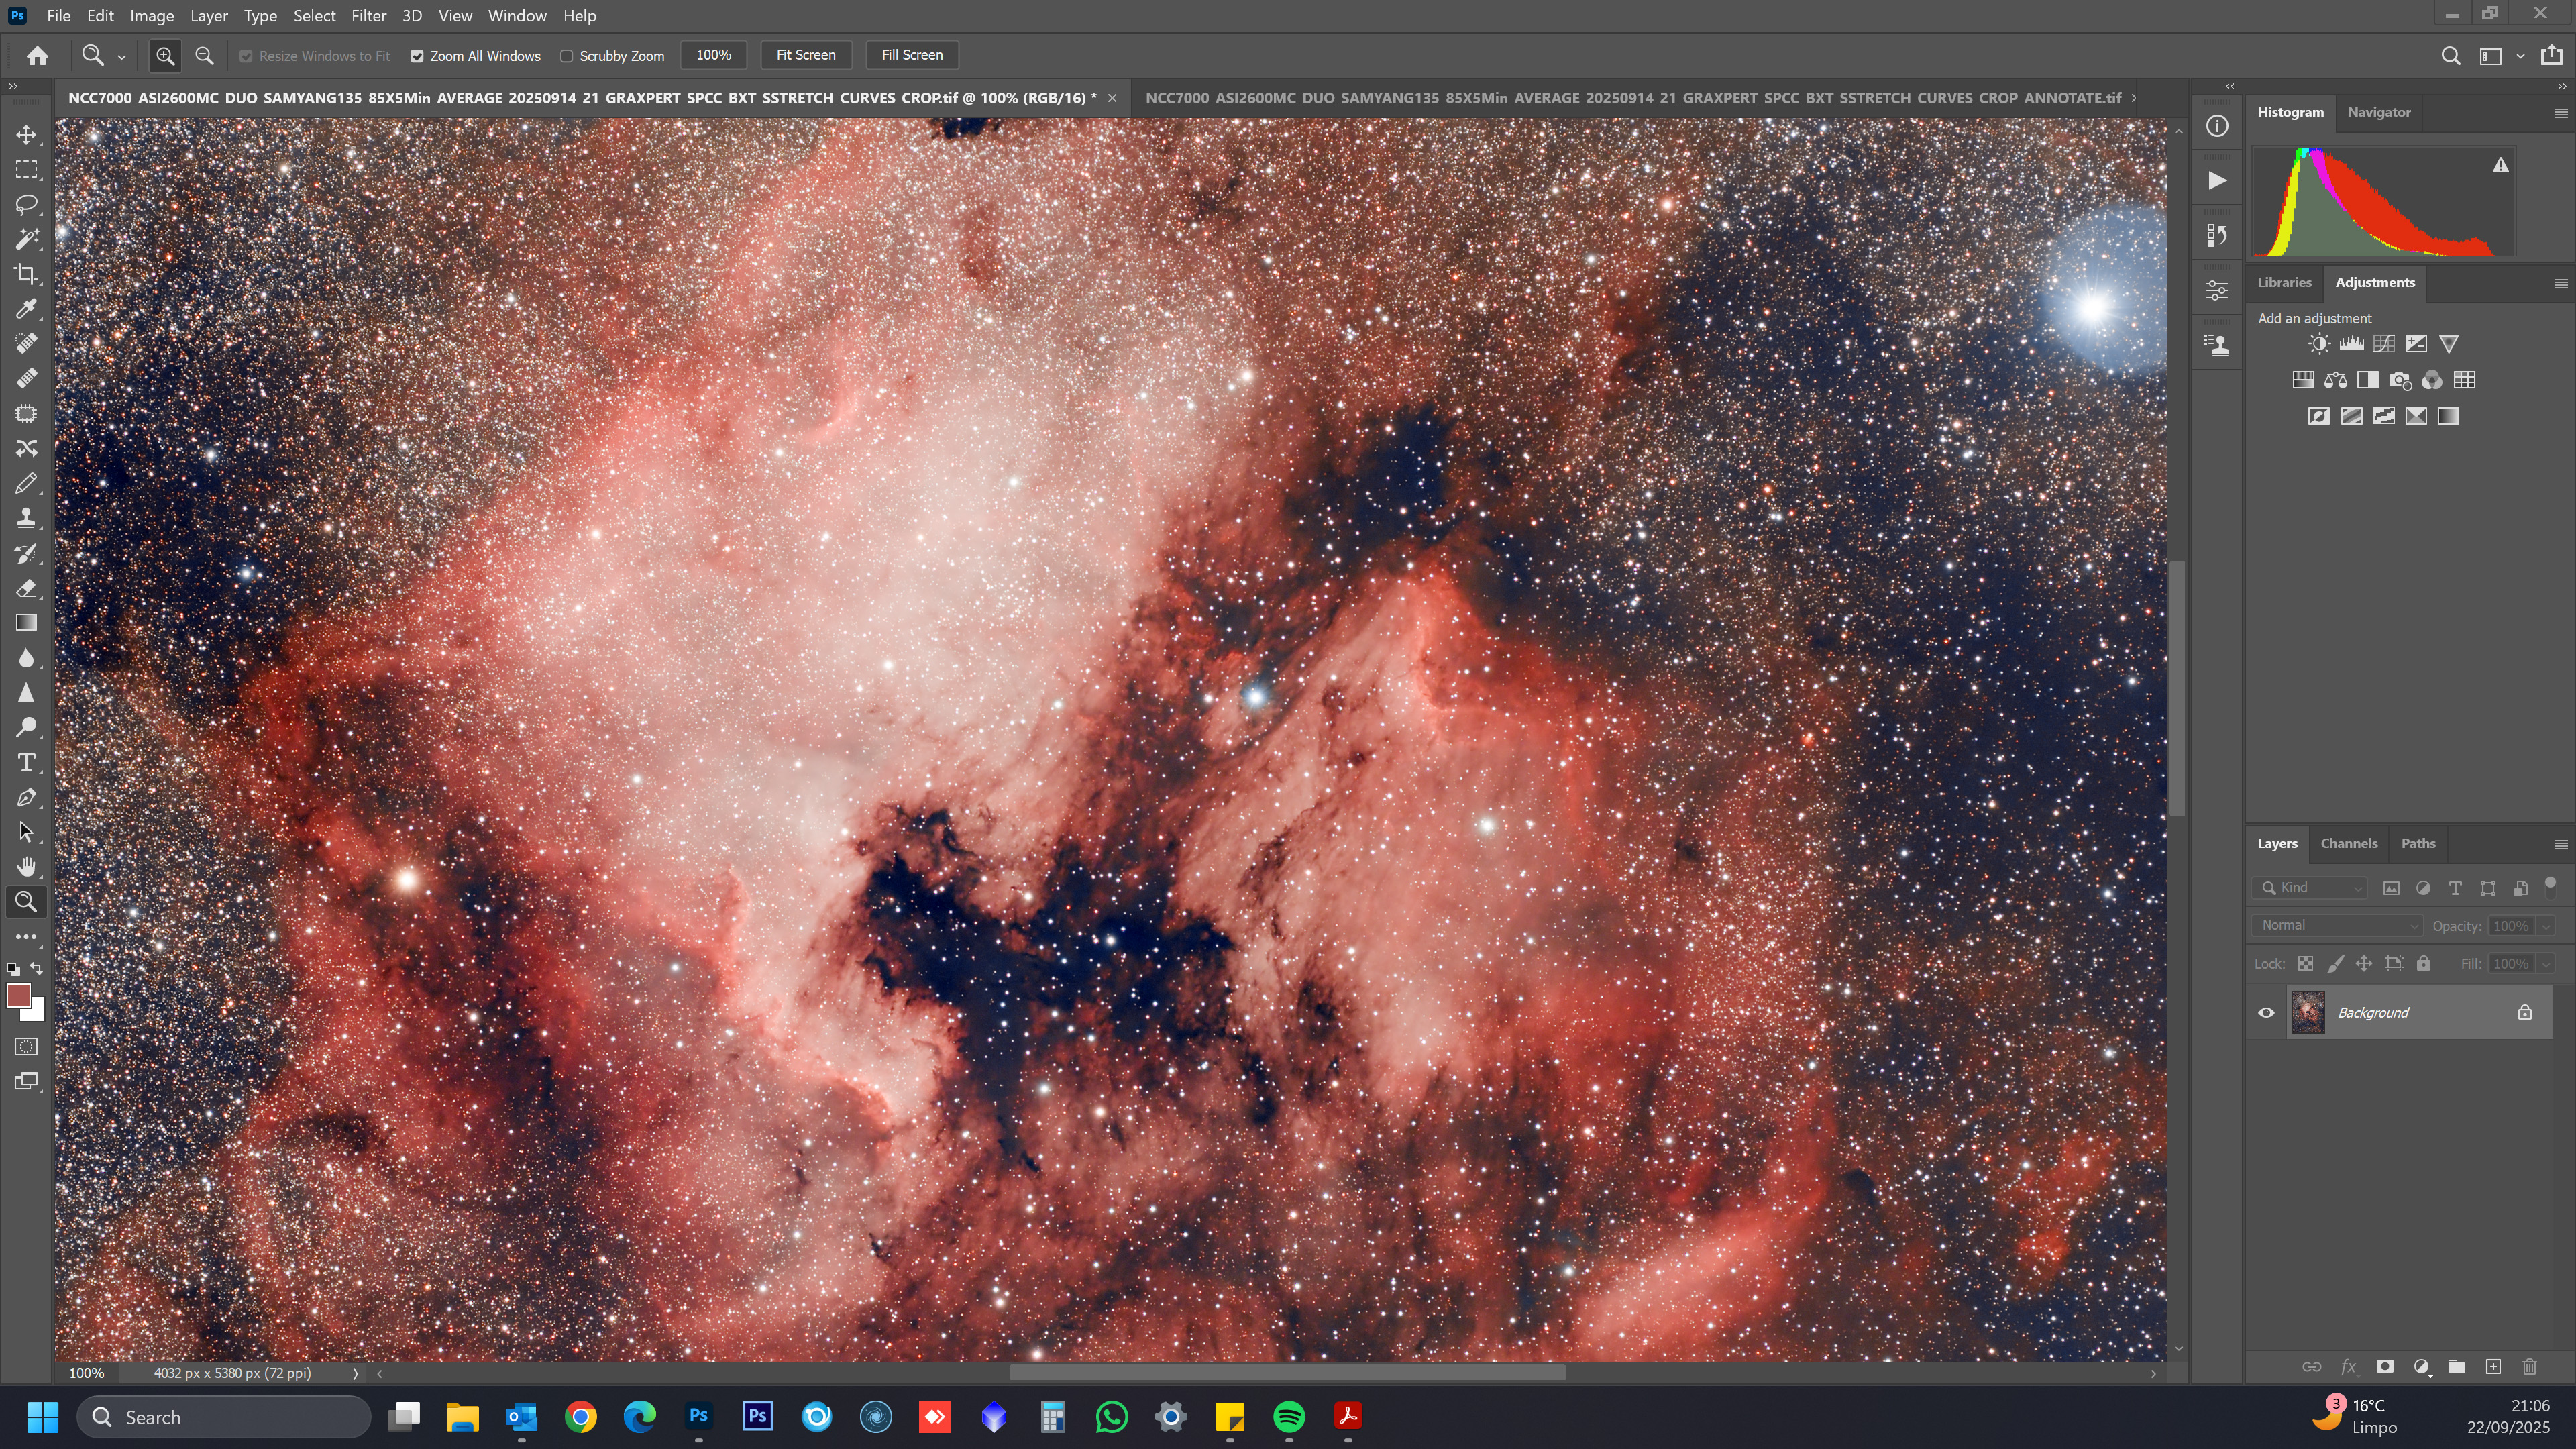Select the Clone Stamp tool

26,518
